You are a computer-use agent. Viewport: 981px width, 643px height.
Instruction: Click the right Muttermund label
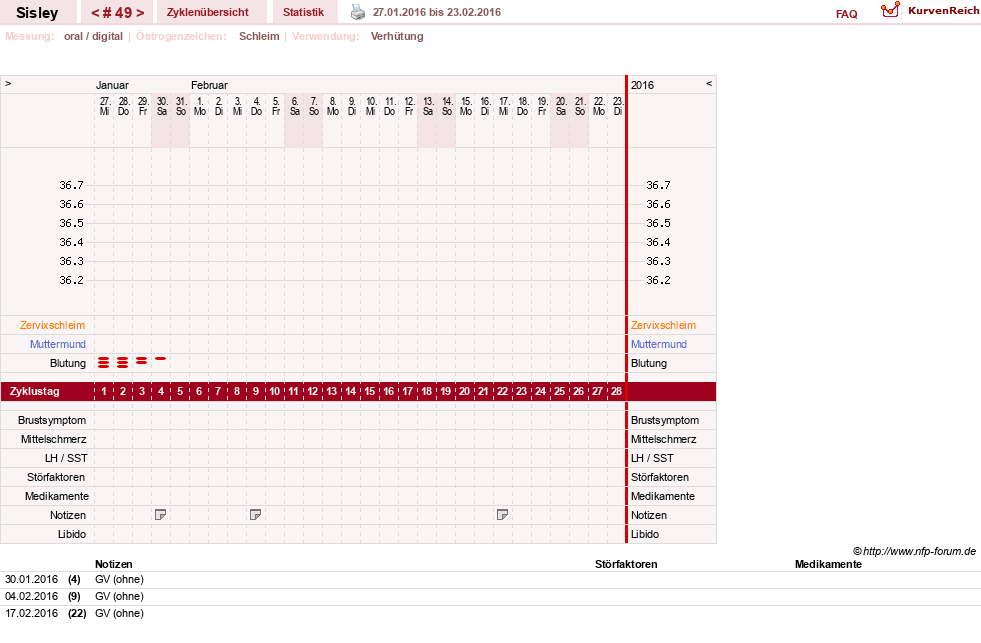[659, 344]
